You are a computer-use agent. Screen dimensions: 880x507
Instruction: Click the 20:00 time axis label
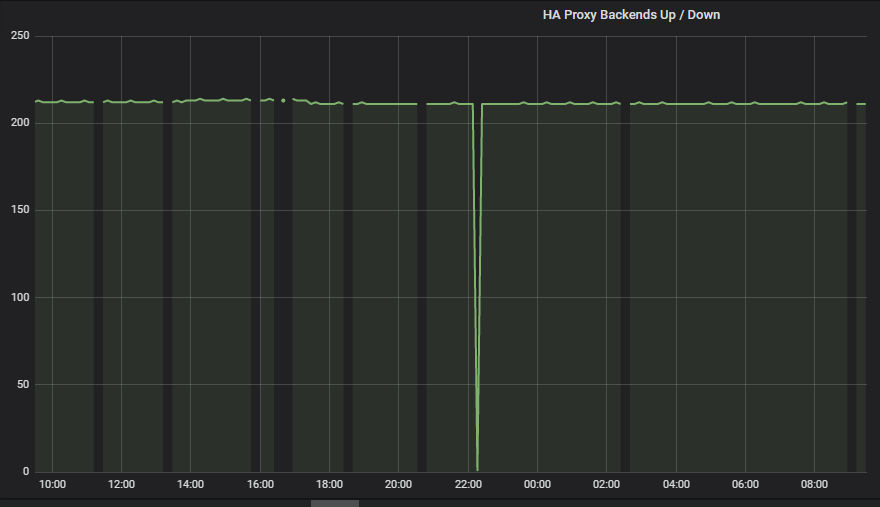pyautogui.click(x=398, y=484)
